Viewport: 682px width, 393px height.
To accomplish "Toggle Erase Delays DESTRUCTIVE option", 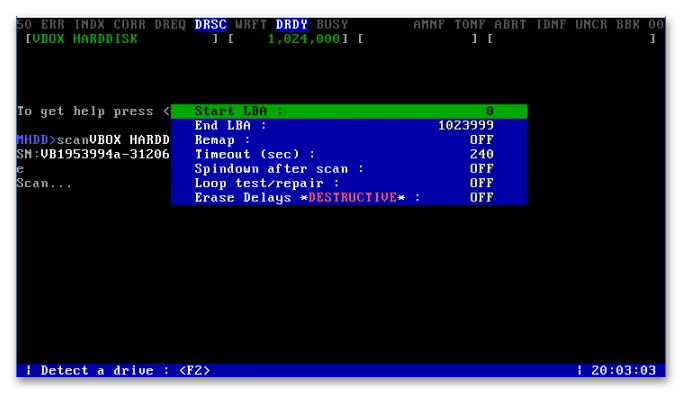I will 349,197.
